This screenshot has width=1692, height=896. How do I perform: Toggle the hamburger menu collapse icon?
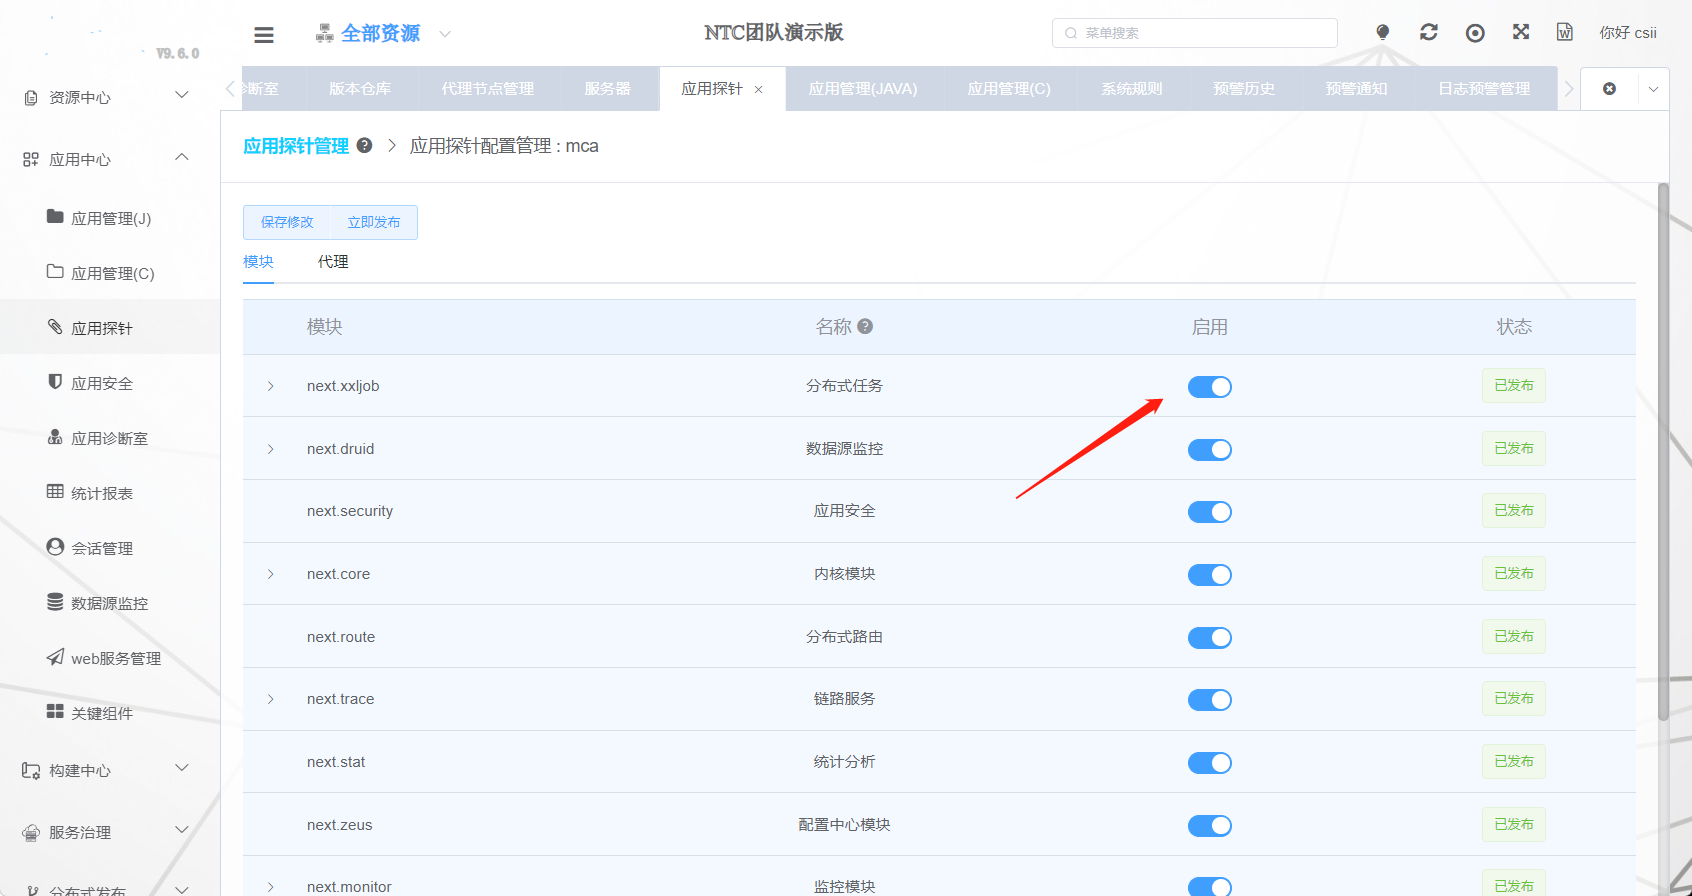click(264, 35)
